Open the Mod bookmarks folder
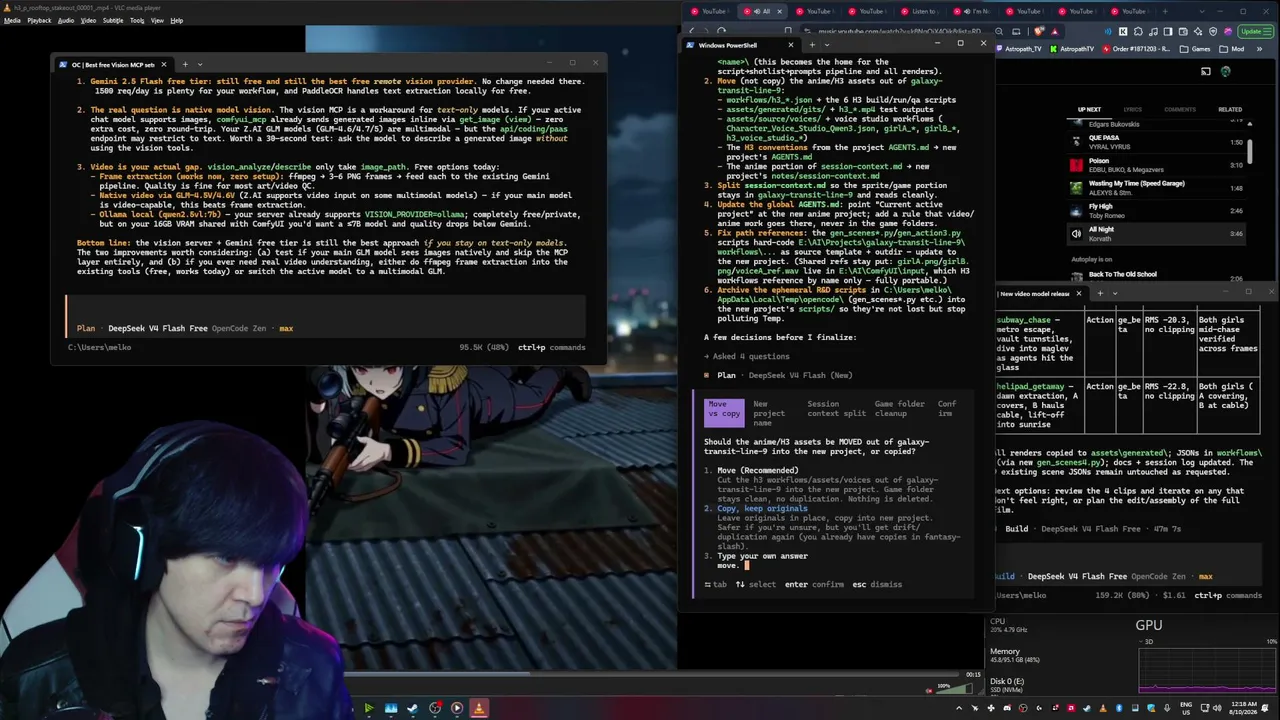The width and height of the screenshot is (1280, 720). click(1233, 49)
